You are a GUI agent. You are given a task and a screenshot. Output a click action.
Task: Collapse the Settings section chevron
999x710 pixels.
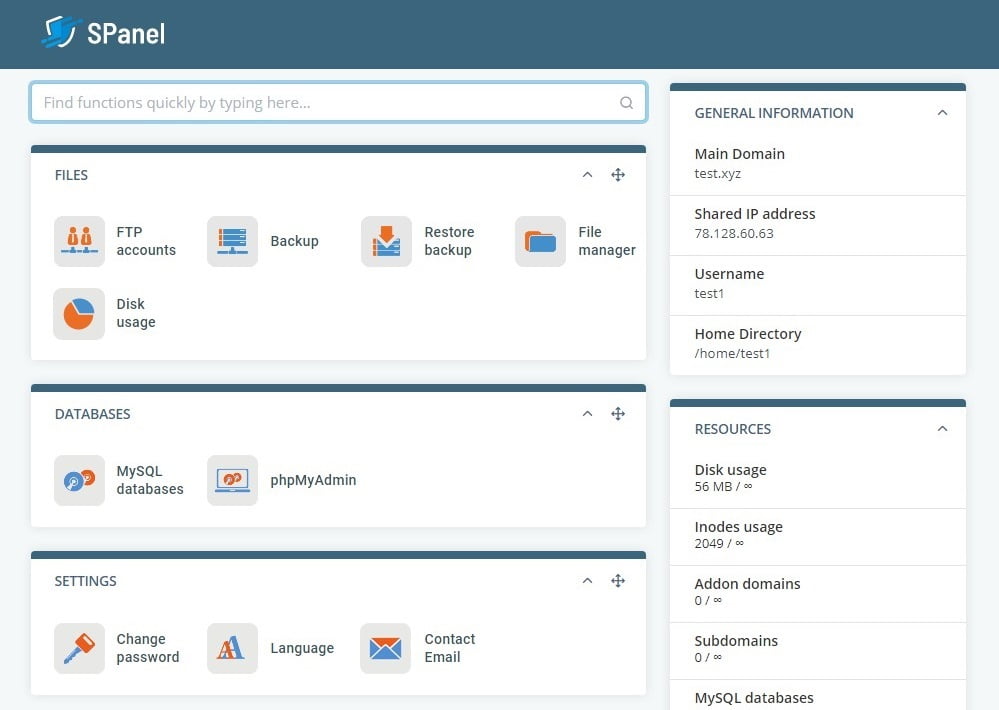(587, 581)
